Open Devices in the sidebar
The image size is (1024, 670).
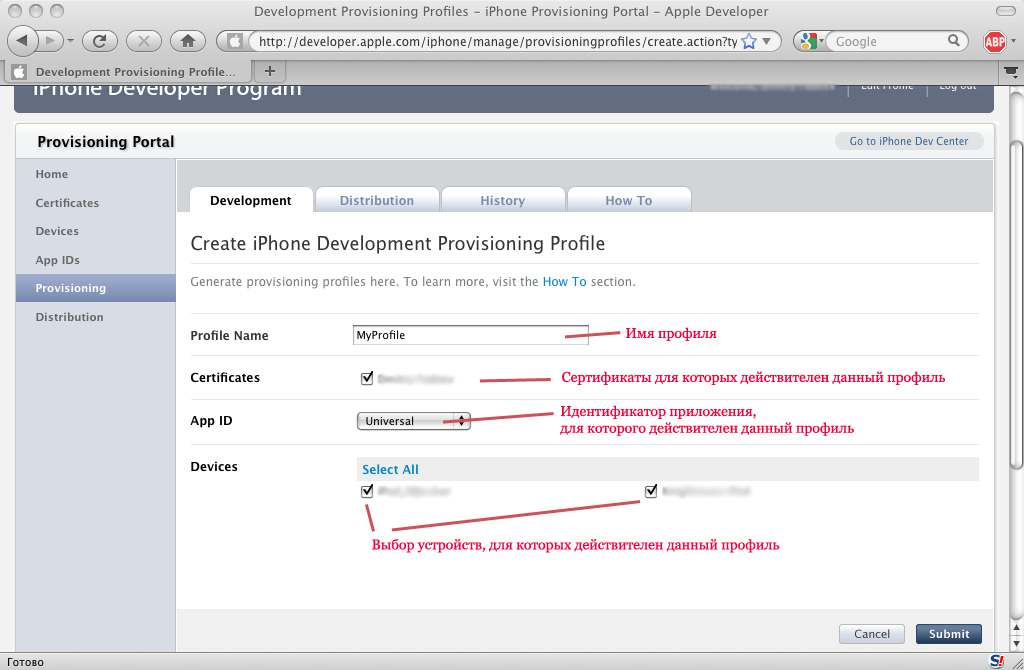[x=57, y=231]
